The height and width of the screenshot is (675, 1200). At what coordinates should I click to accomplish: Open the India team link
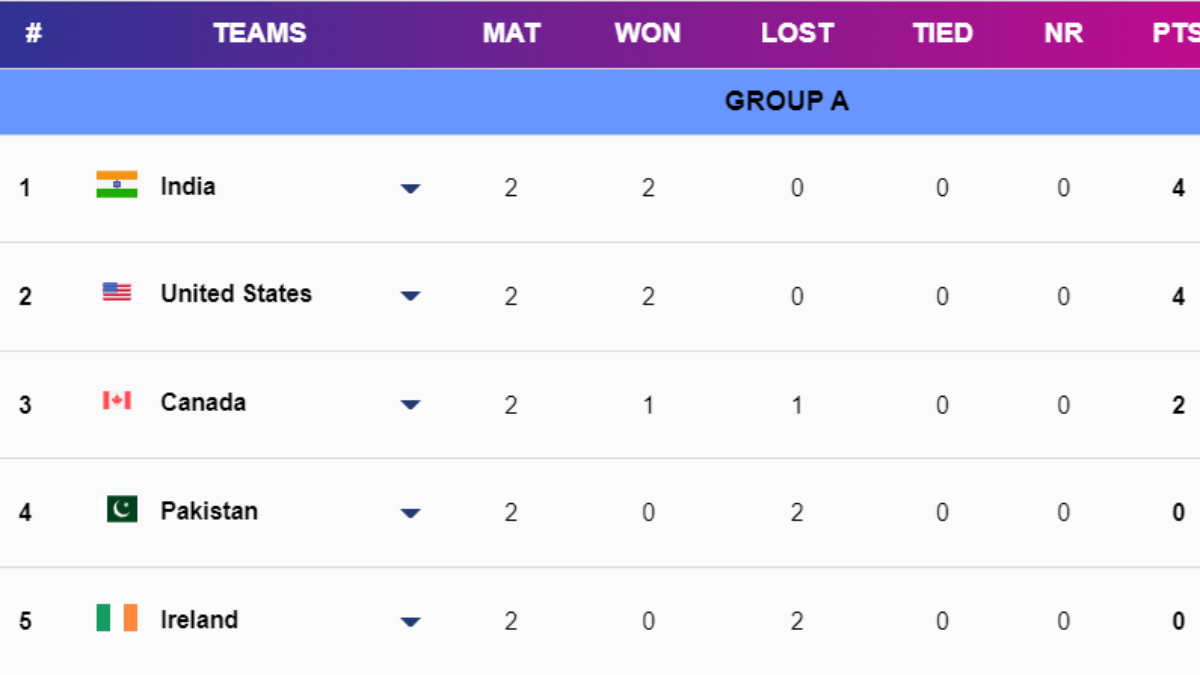pos(188,186)
